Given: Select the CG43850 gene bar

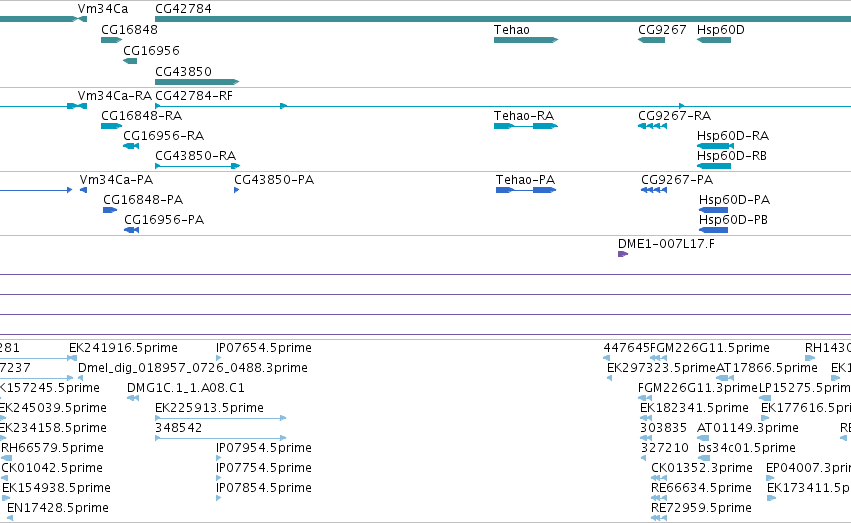Looking at the screenshot, I should [x=197, y=82].
